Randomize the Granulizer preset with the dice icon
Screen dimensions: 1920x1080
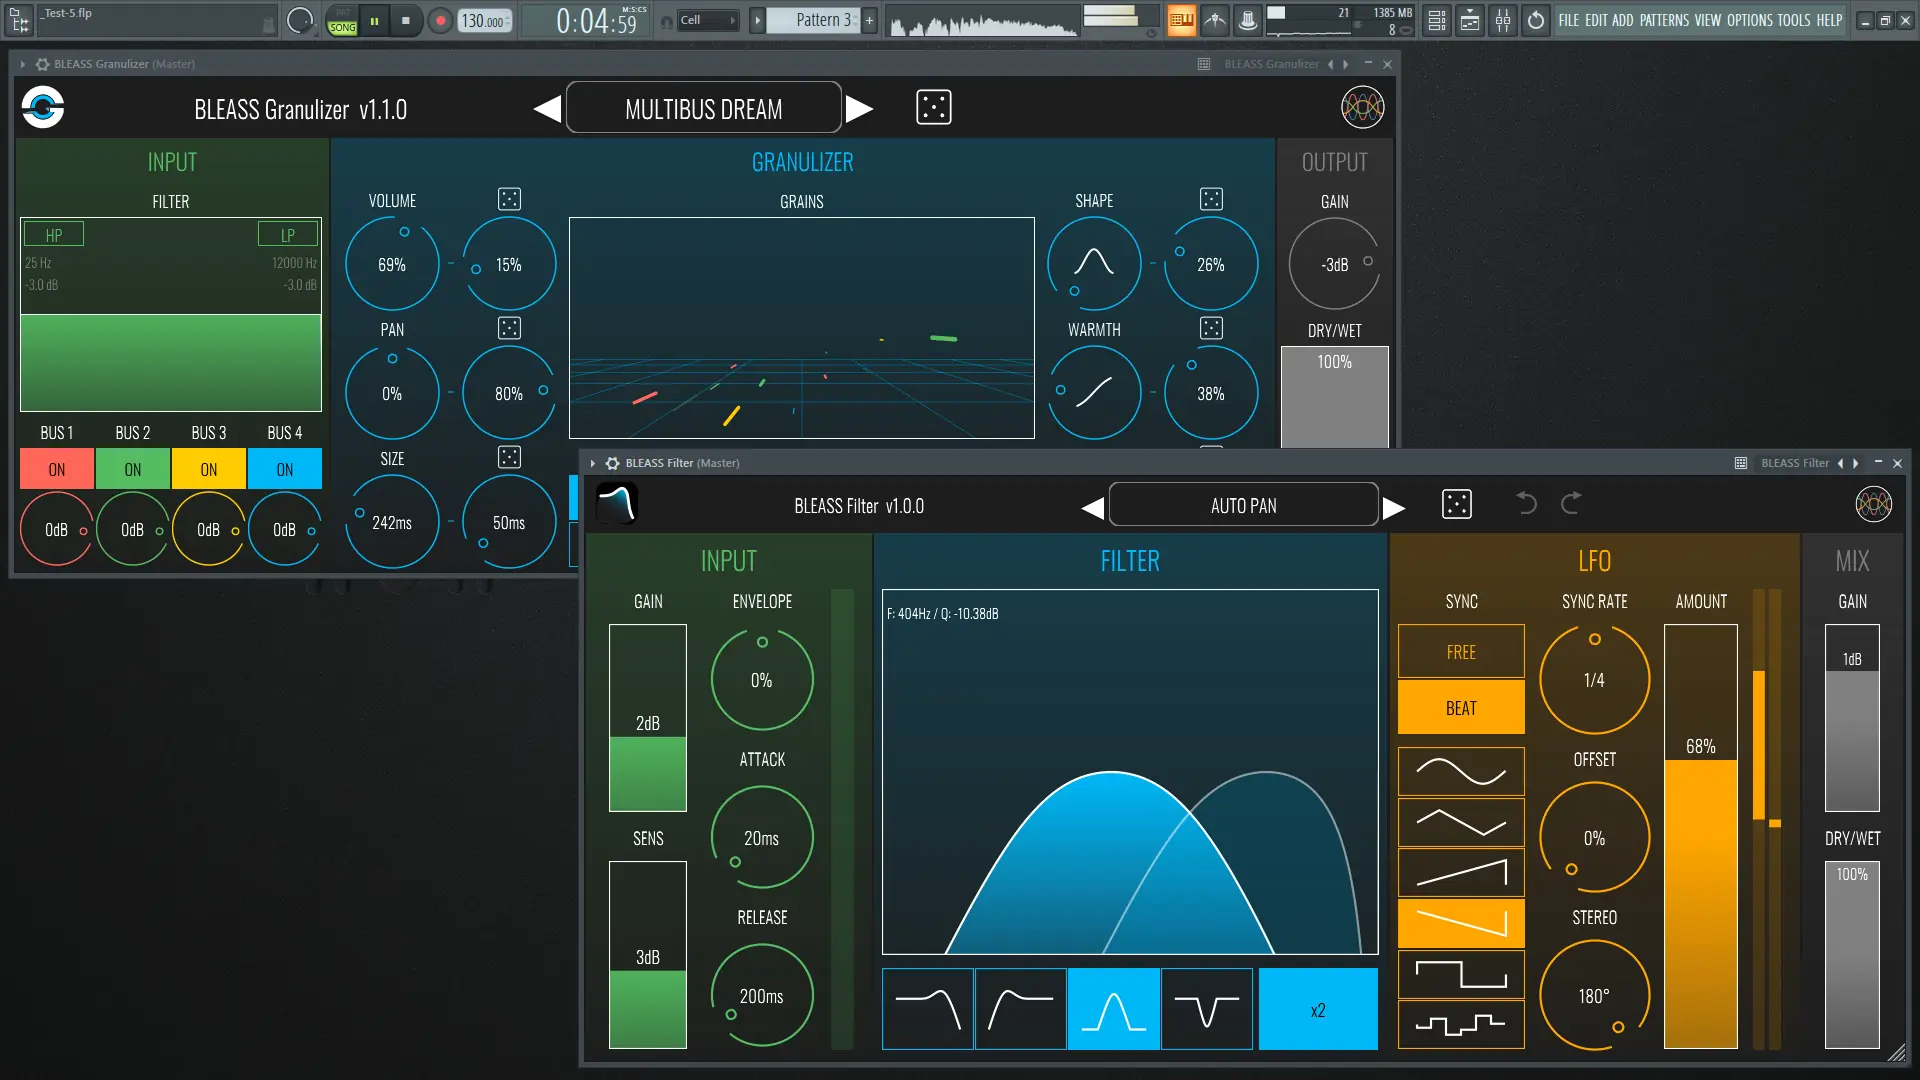[934, 107]
